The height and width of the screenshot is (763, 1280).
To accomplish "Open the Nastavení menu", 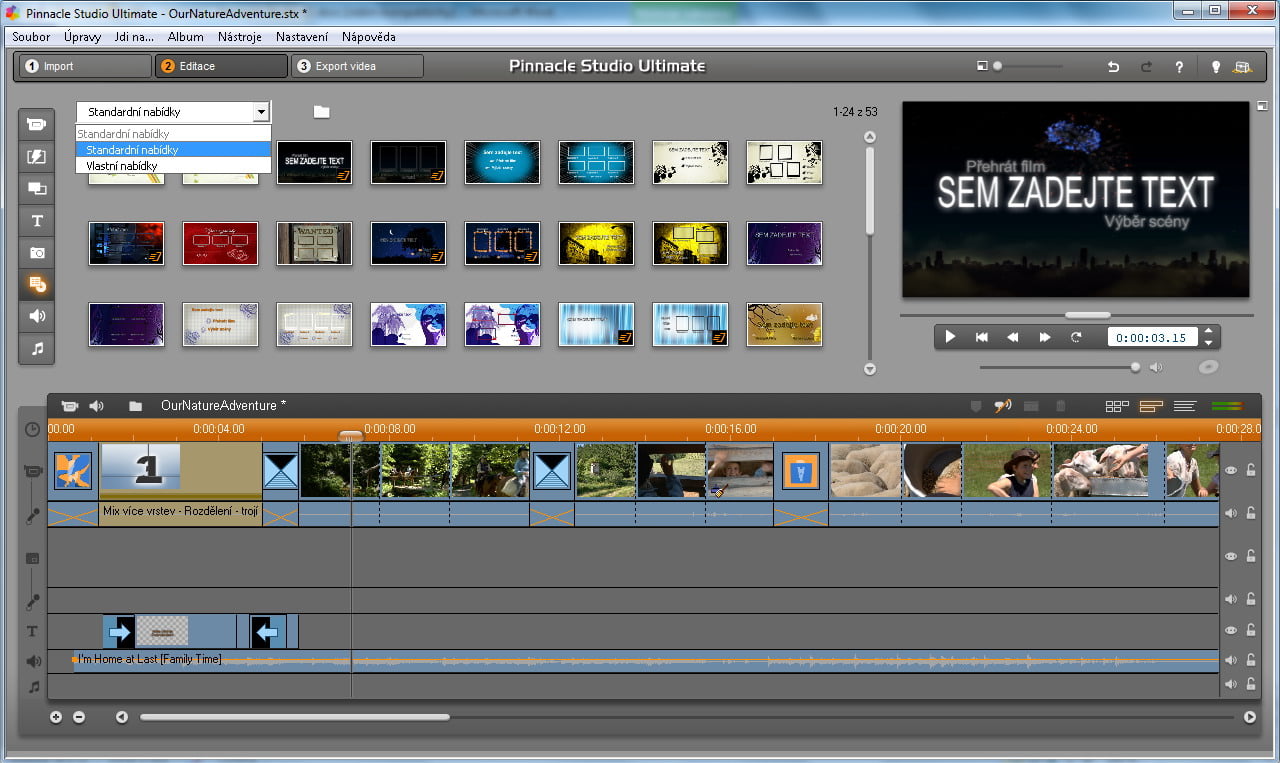I will pos(301,37).
